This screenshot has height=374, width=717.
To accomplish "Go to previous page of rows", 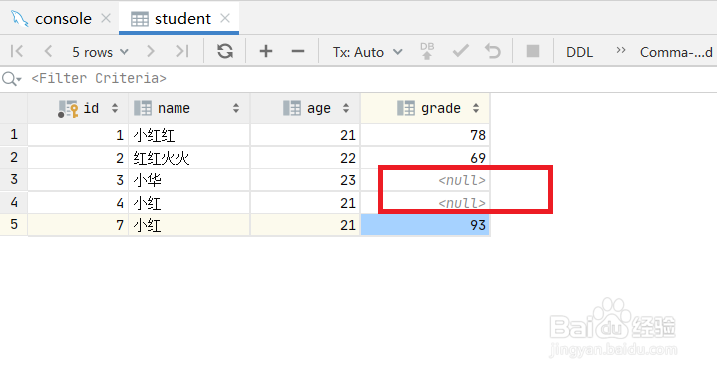I will (x=48, y=51).
